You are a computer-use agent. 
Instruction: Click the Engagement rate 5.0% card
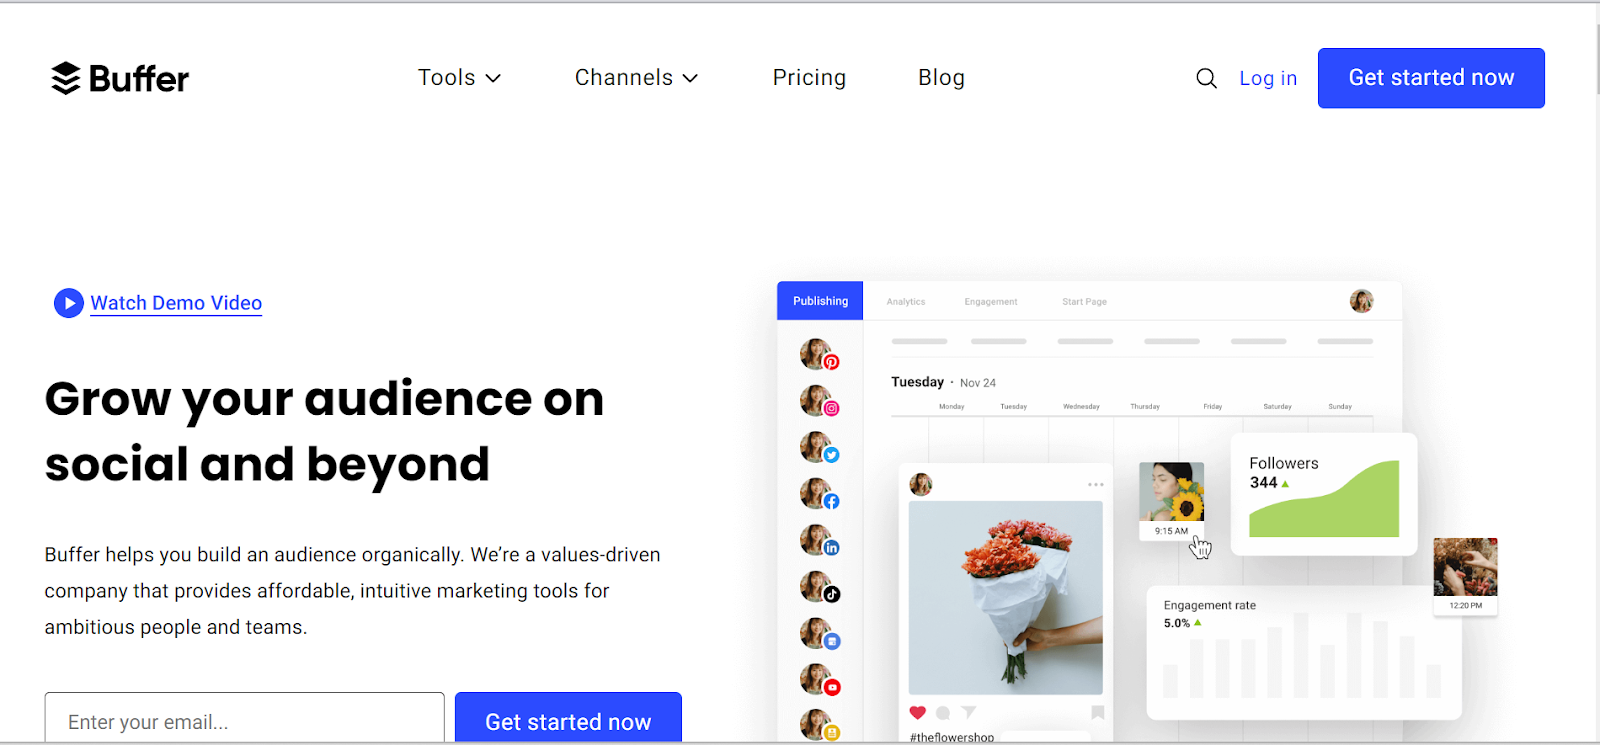(x=1304, y=652)
